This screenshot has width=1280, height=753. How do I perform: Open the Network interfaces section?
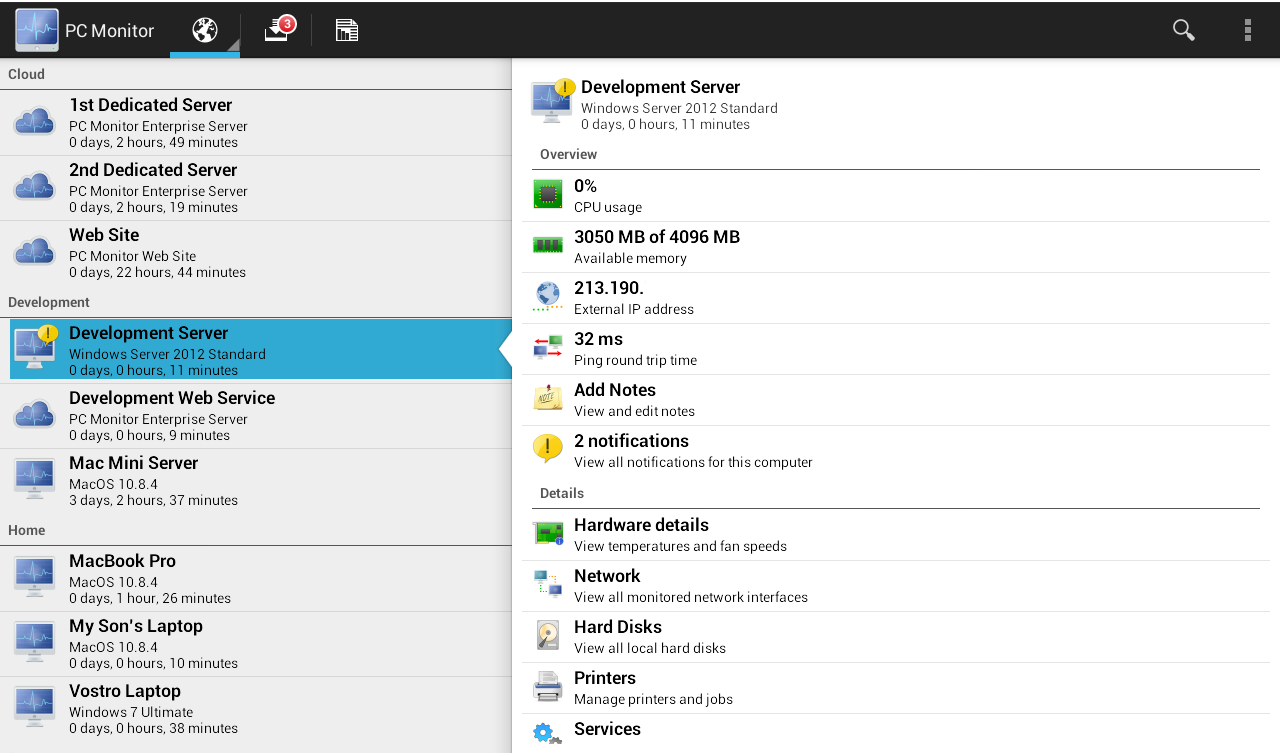tap(896, 586)
